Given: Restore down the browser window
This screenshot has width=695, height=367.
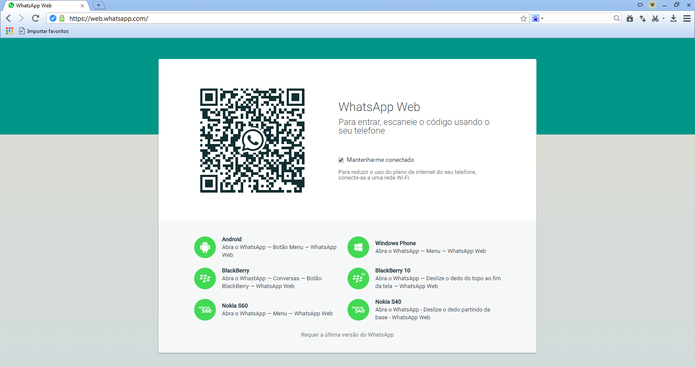Looking at the screenshot, I should point(676,5).
